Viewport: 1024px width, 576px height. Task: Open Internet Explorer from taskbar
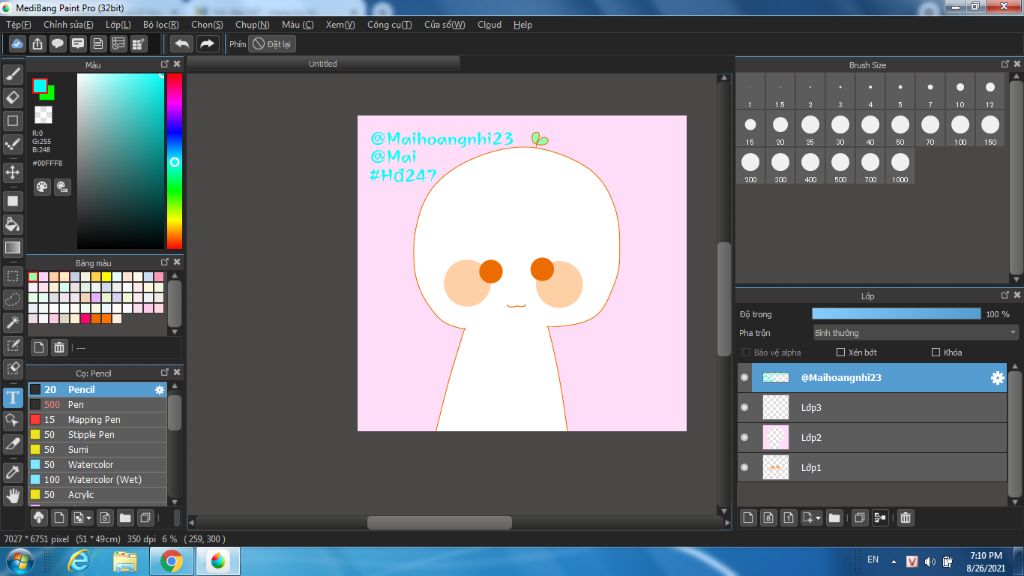79,562
